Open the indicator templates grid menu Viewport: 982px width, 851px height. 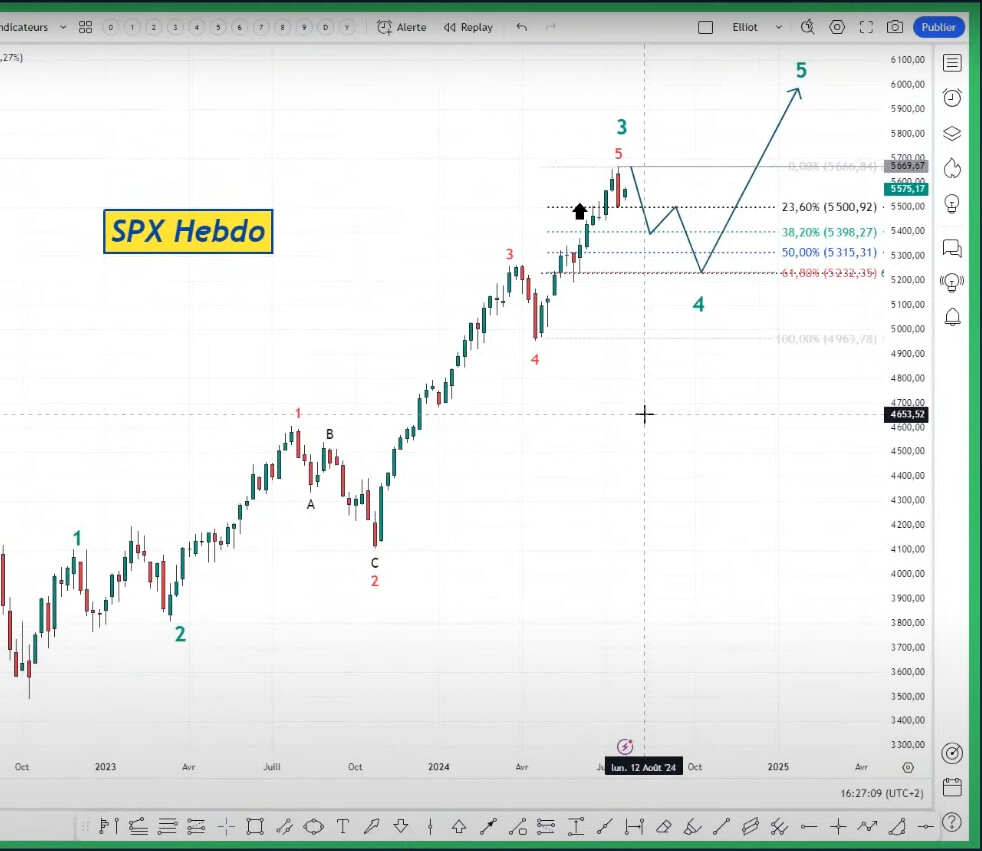tap(85, 27)
